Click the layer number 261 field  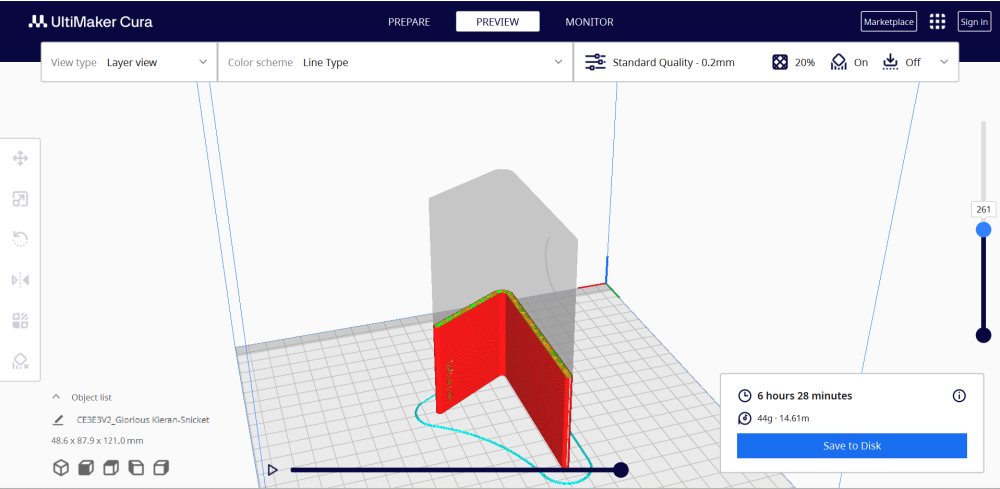(x=983, y=209)
